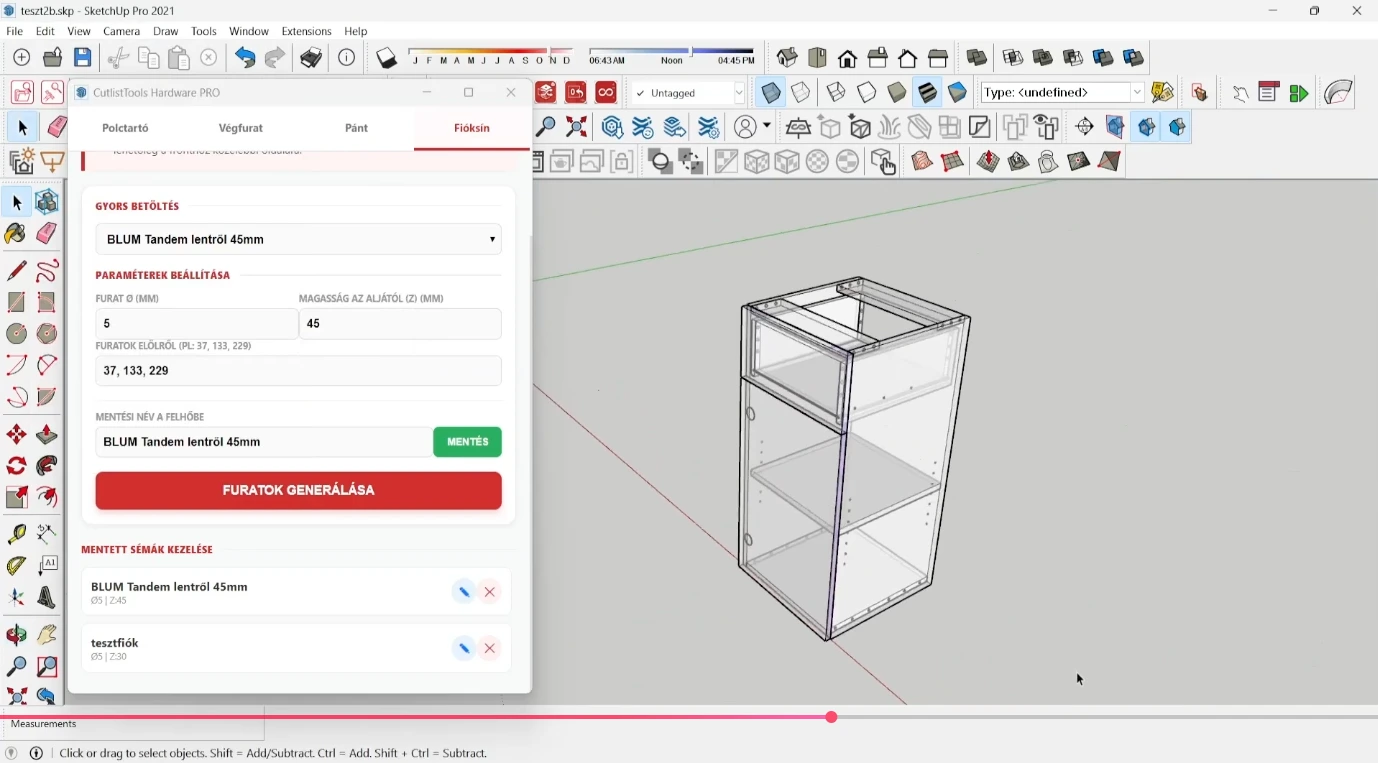Toggle X-ray face style
The width and height of the screenshot is (1378, 763).
(x=771, y=92)
